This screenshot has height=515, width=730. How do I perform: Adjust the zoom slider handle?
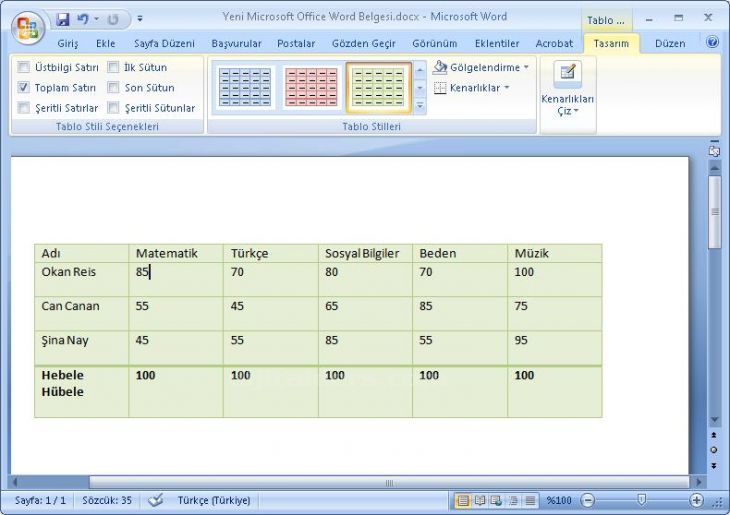[642, 500]
